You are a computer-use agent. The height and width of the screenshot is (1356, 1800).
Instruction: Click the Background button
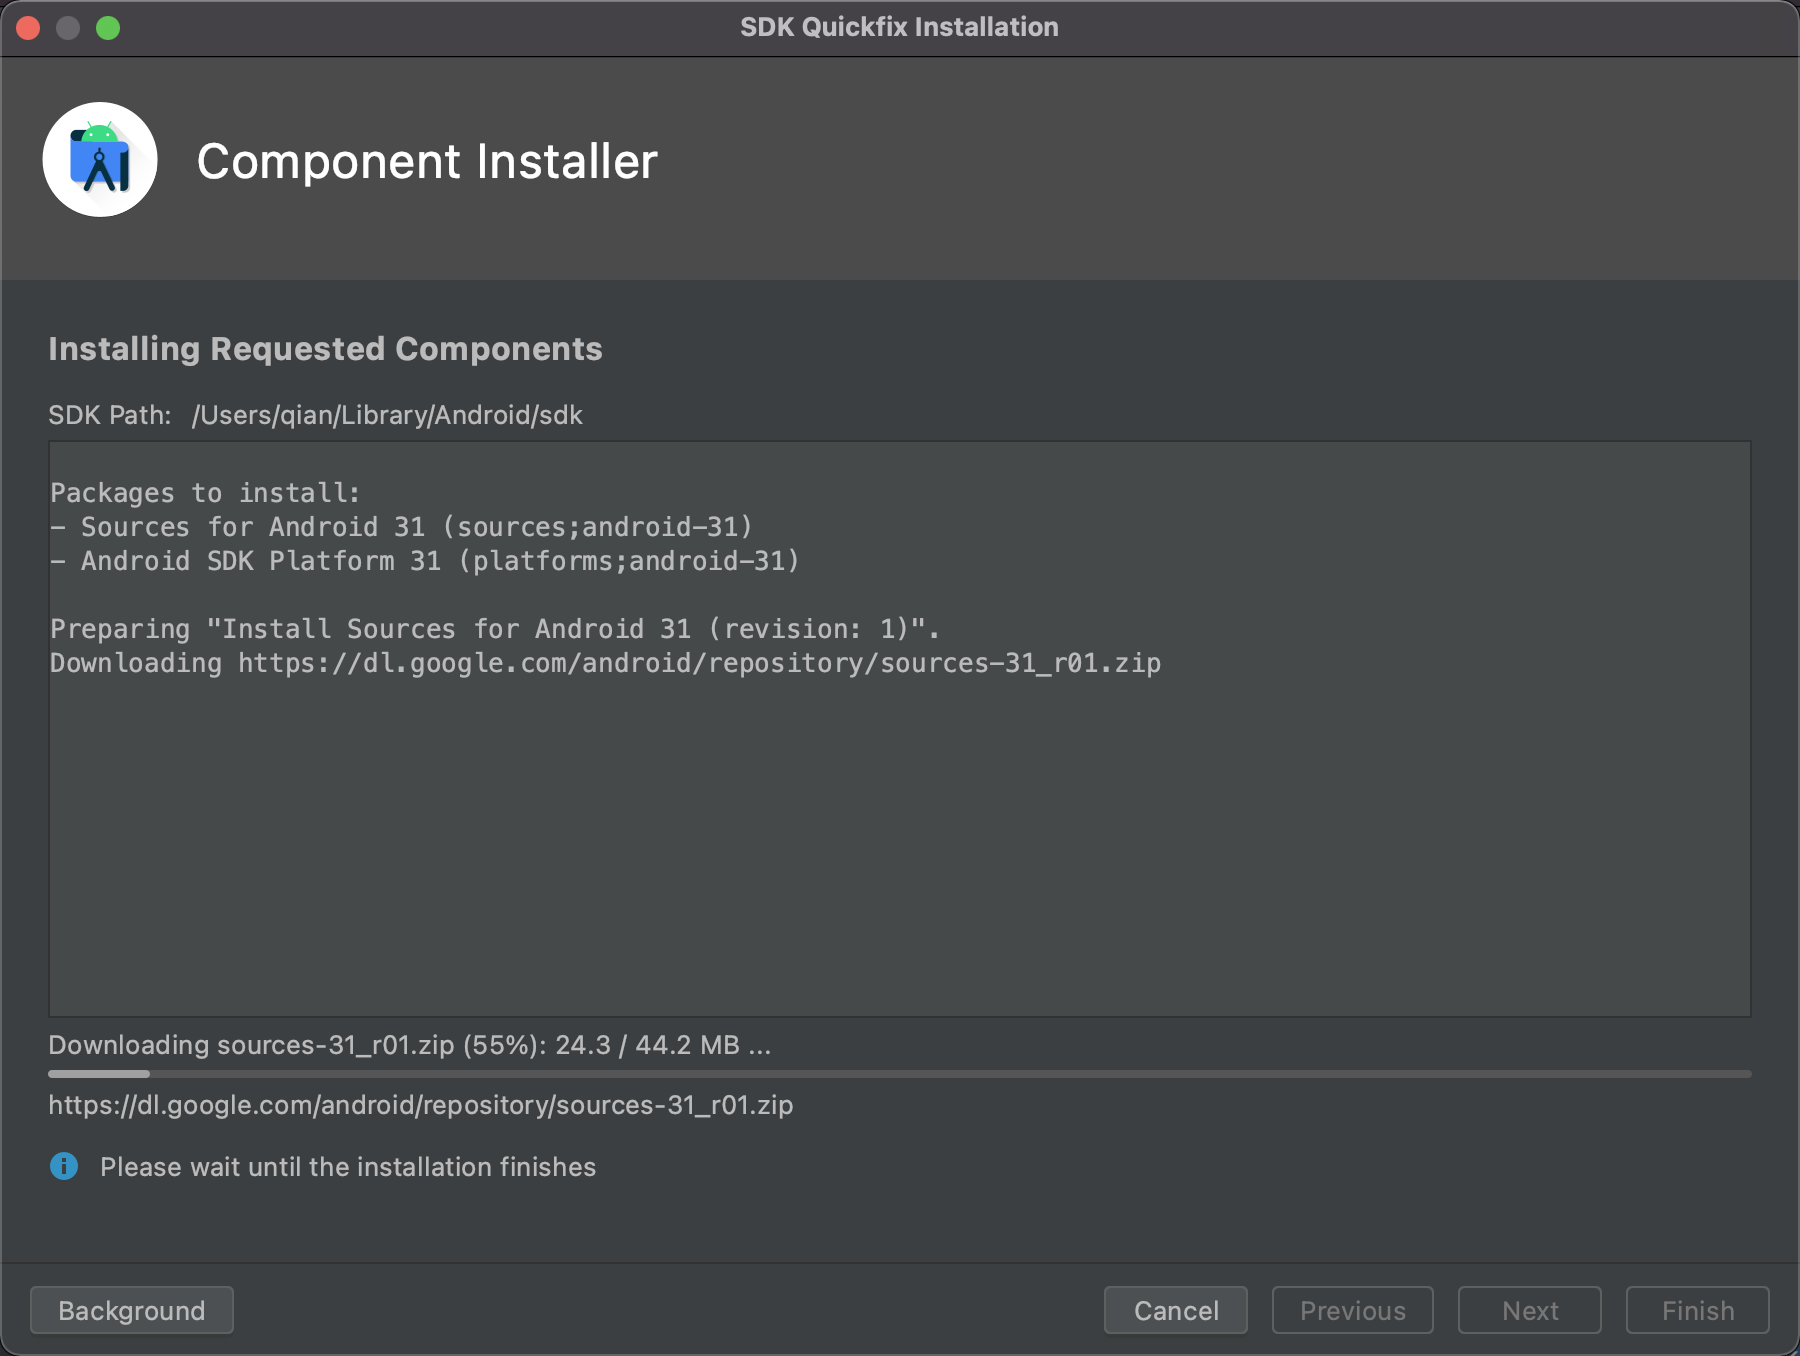(x=132, y=1310)
